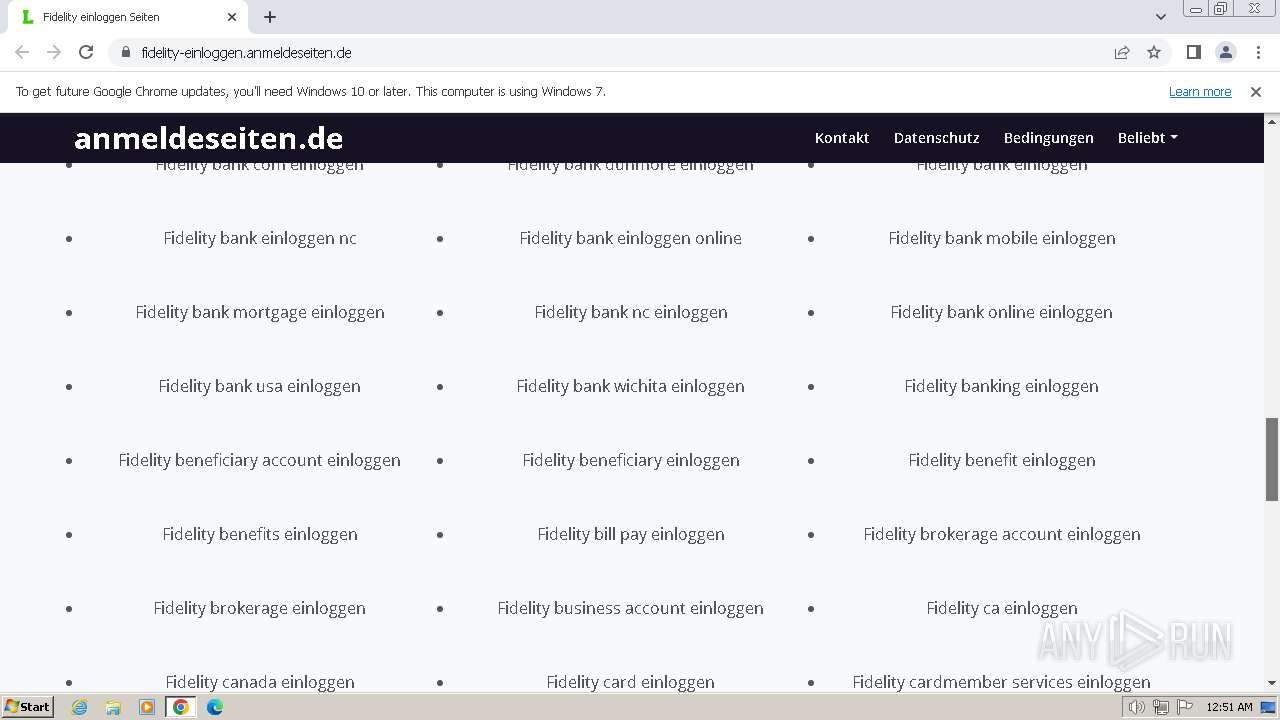Bookmark this page with the star icon
Viewport: 1280px width, 720px height.
(x=1154, y=52)
